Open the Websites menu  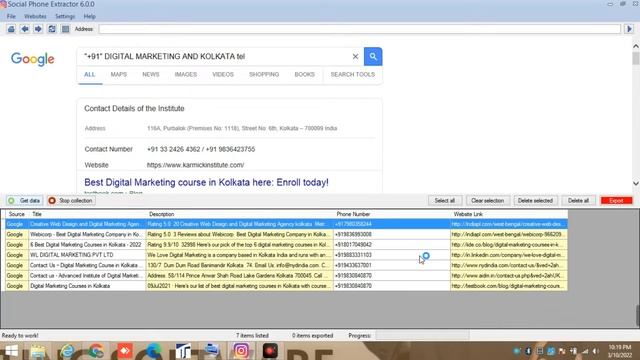[x=35, y=16]
